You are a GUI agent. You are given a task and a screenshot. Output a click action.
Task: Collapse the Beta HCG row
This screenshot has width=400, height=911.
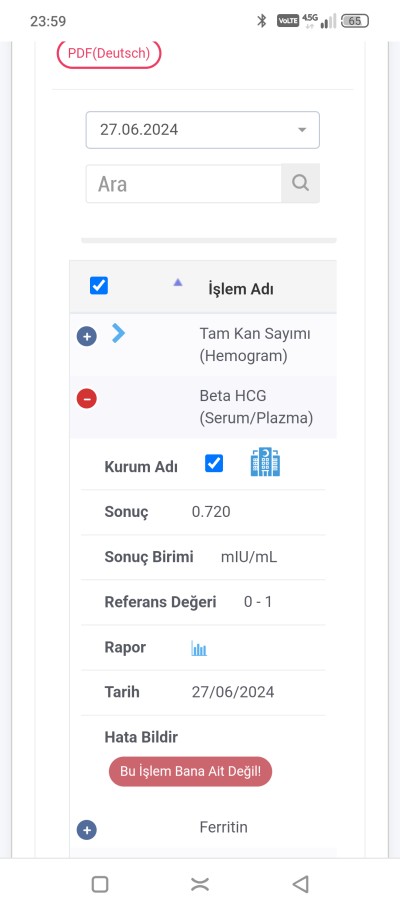click(x=87, y=399)
